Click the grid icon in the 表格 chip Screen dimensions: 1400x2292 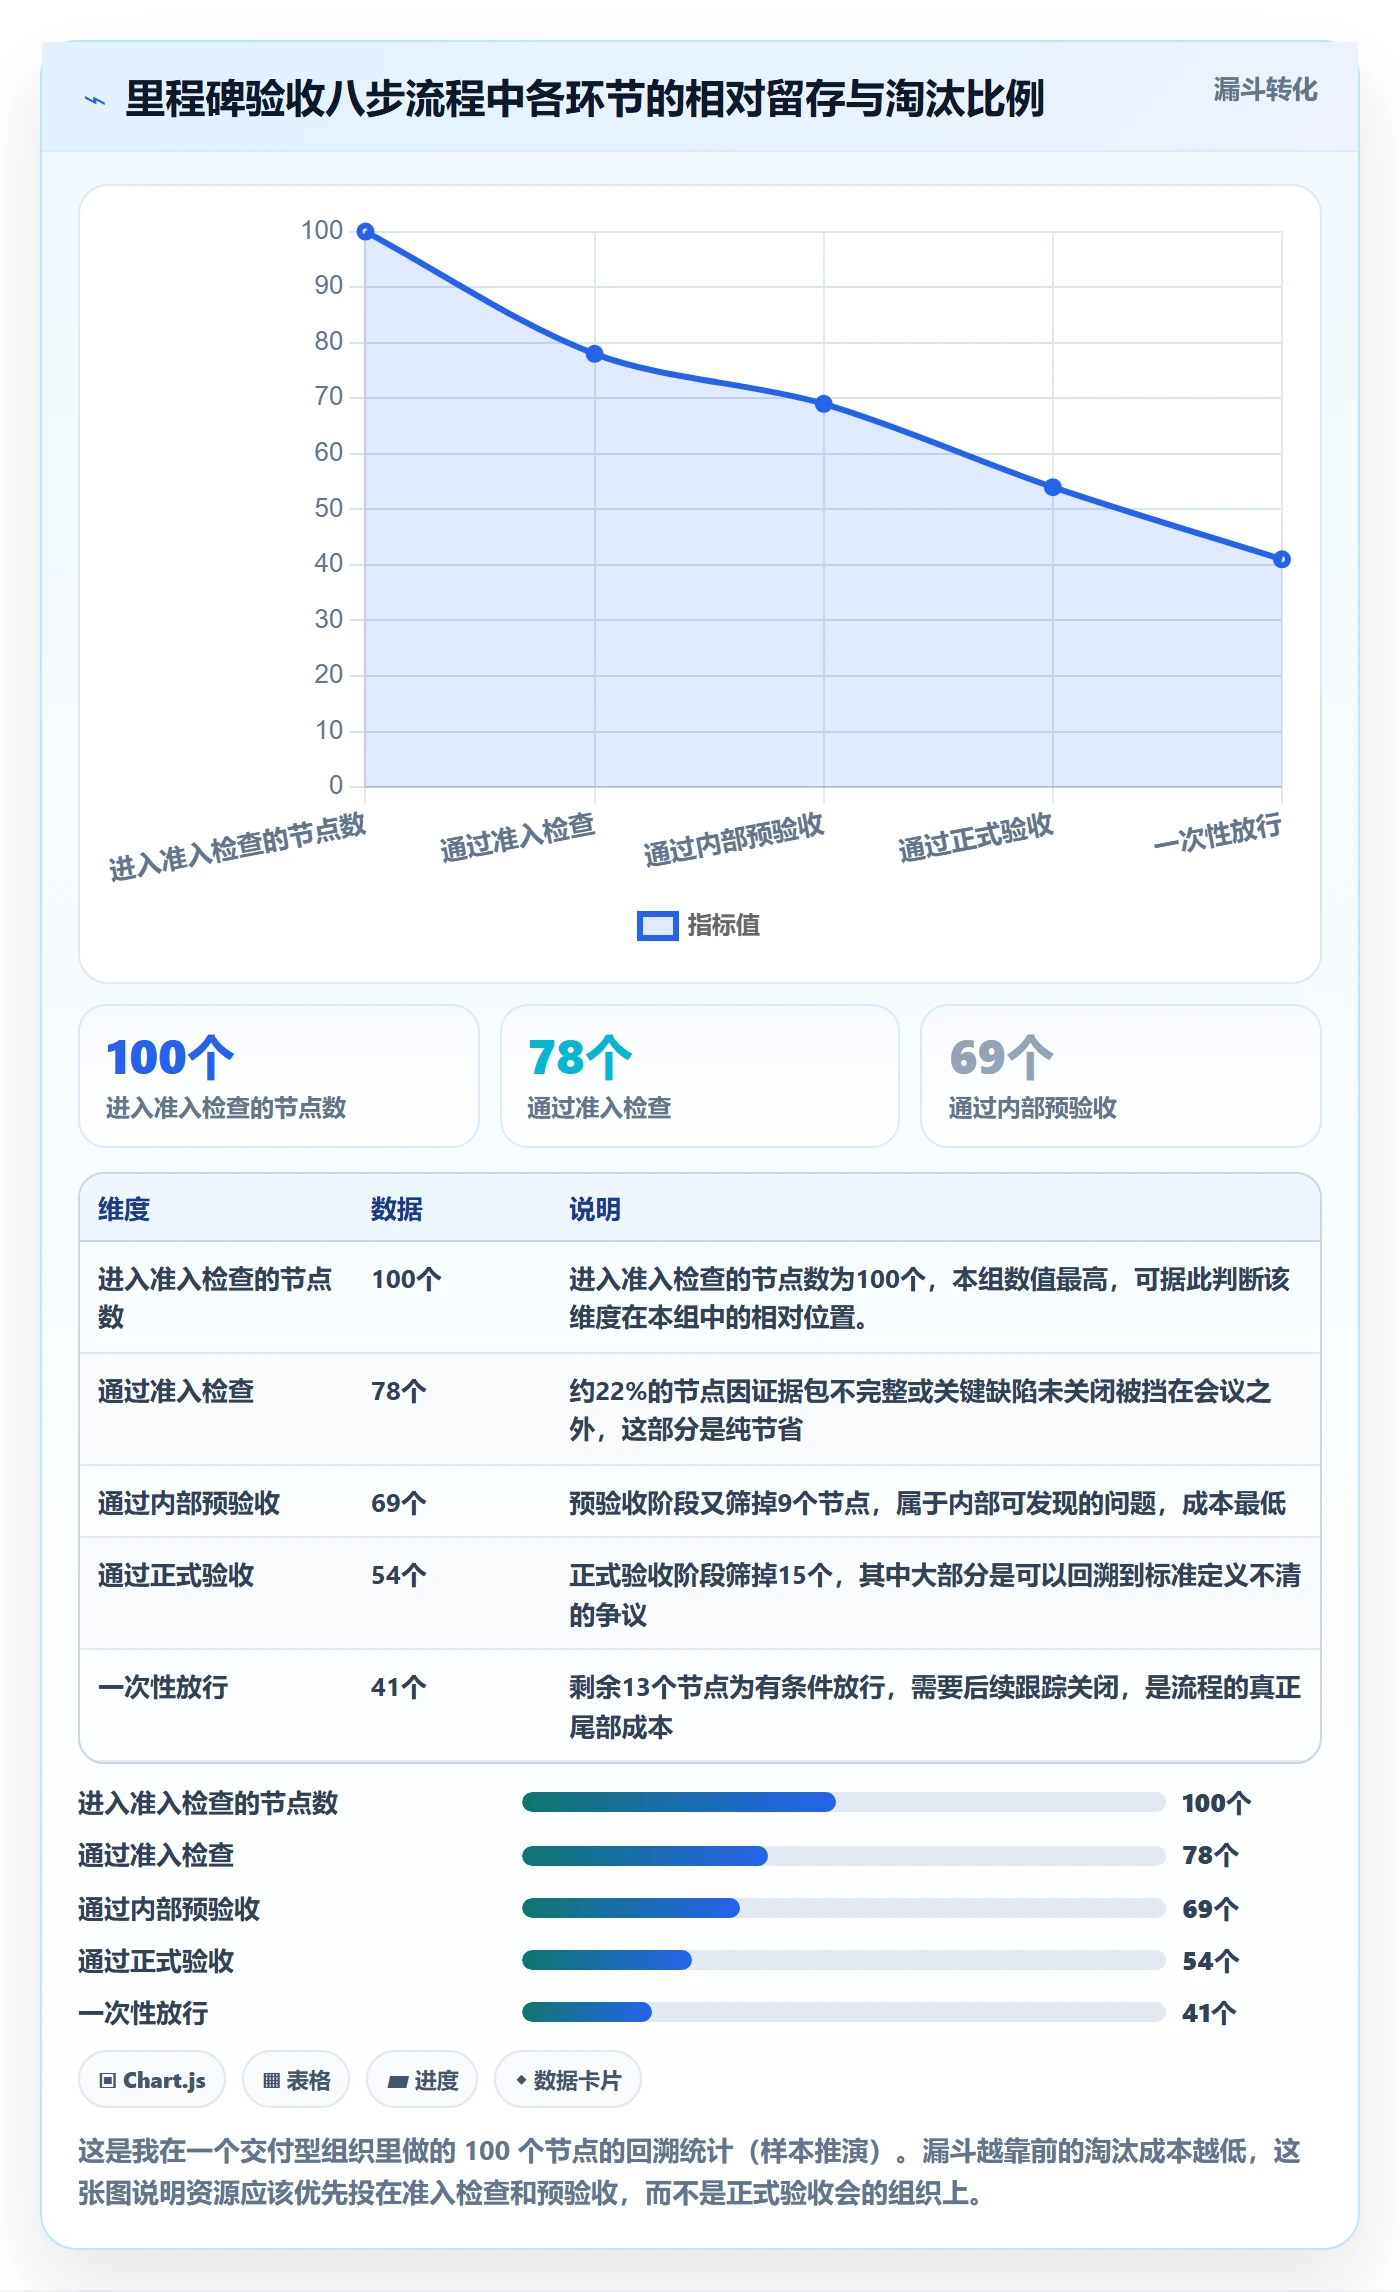pyautogui.click(x=271, y=2081)
